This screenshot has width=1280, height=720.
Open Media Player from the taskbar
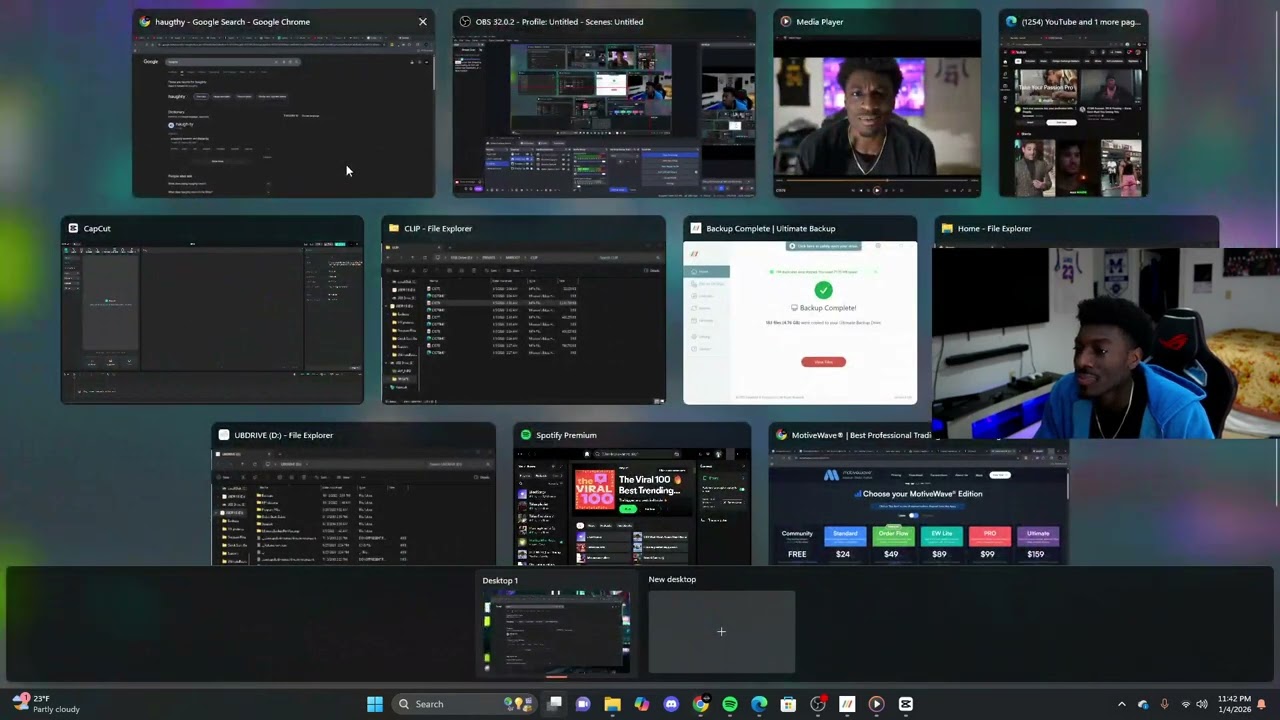point(876,704)
